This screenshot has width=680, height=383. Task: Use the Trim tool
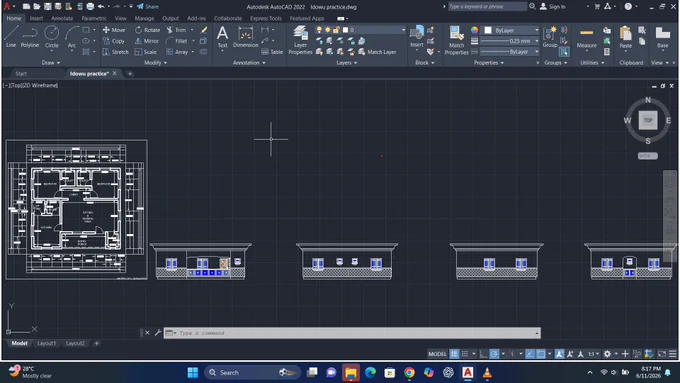[x=177, y=30]
